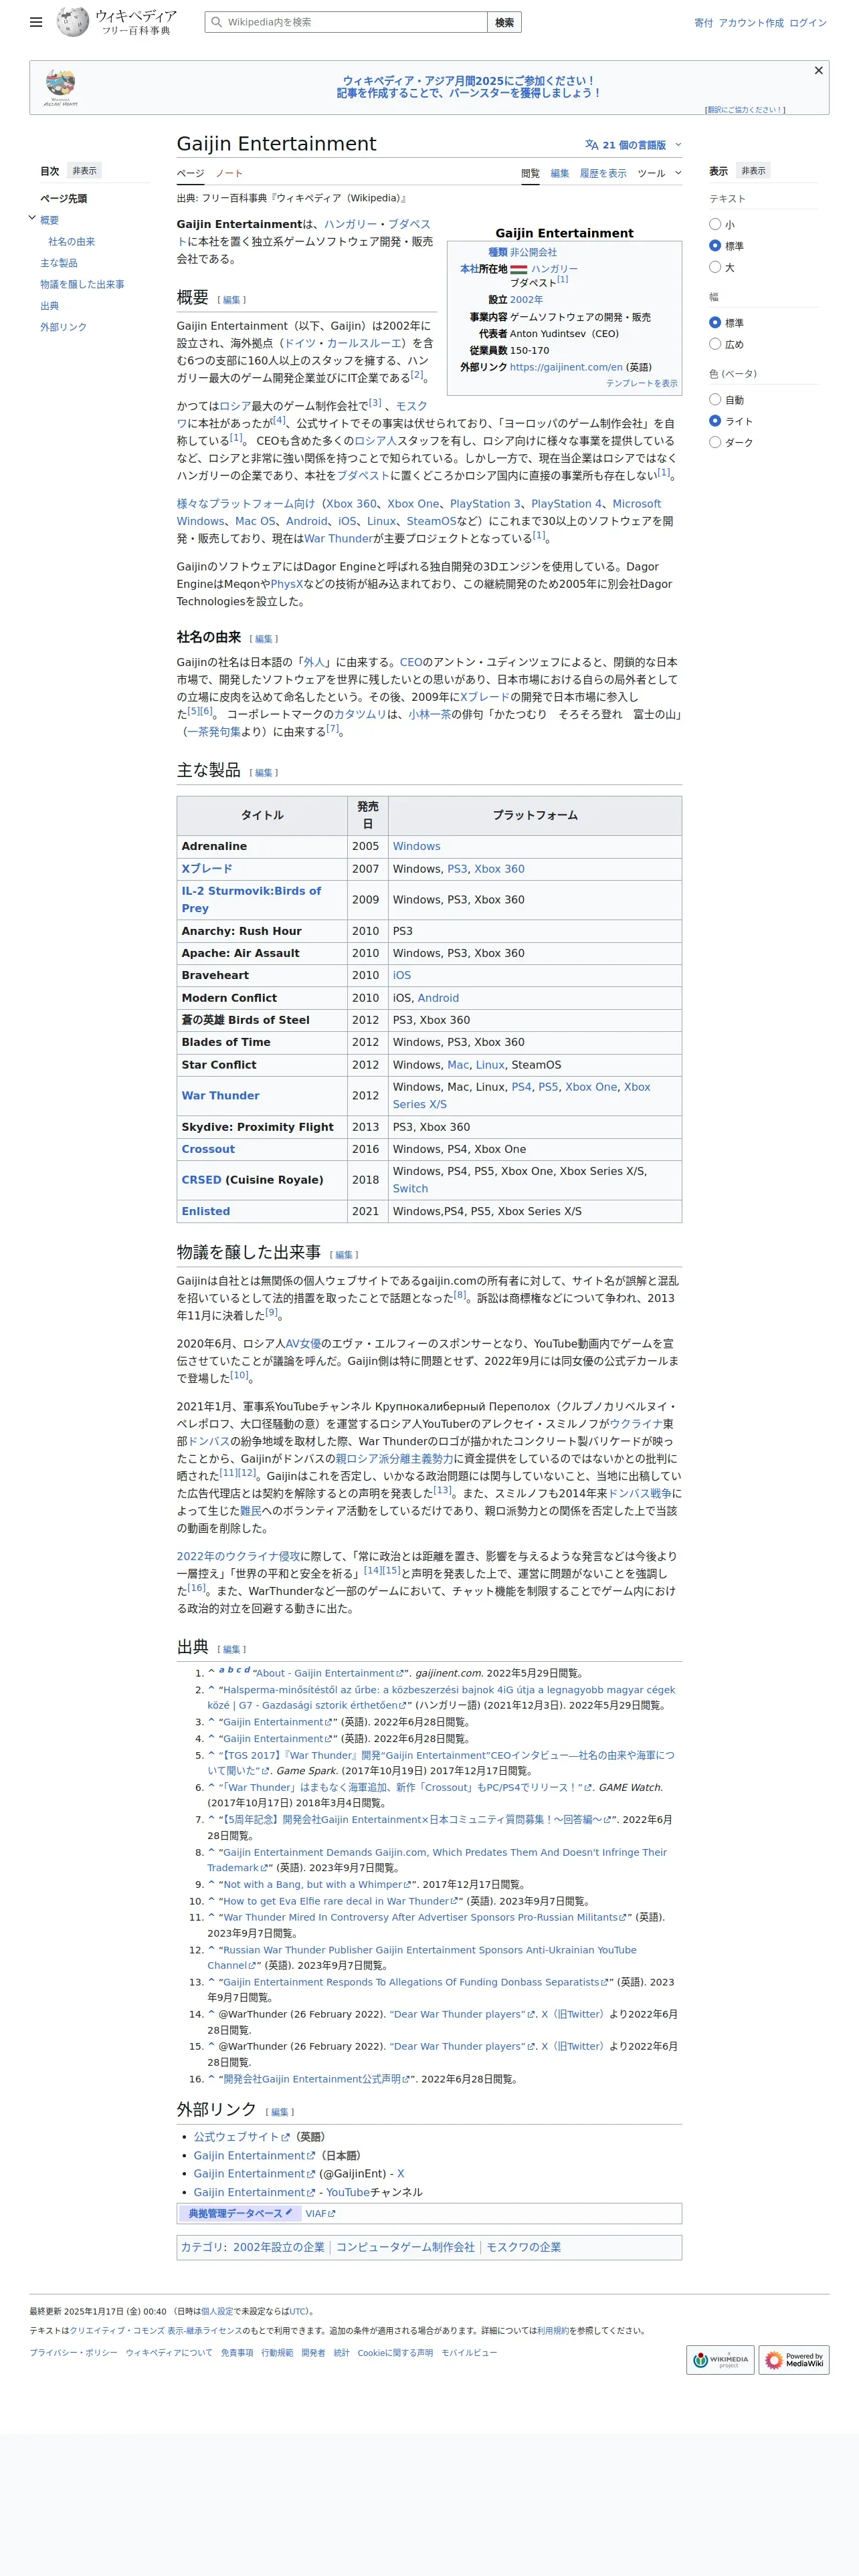Select 標準 text size radio button
The height and width of the screenshot is (2576, 859).
715,245
